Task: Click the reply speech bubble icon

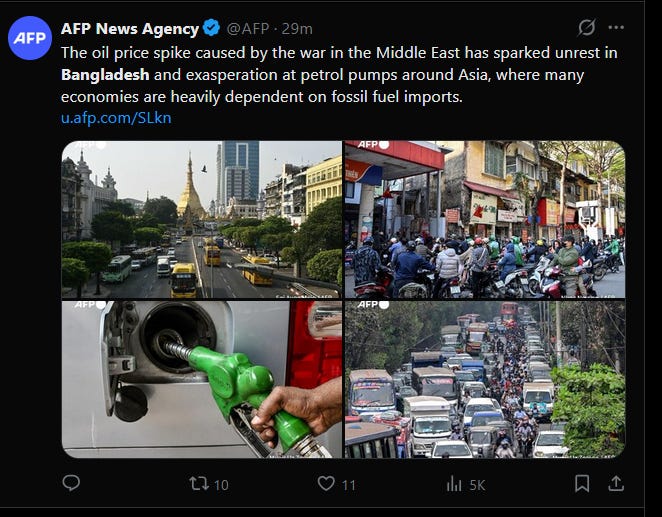Action: pyautogui.click(x=71, y=483)
